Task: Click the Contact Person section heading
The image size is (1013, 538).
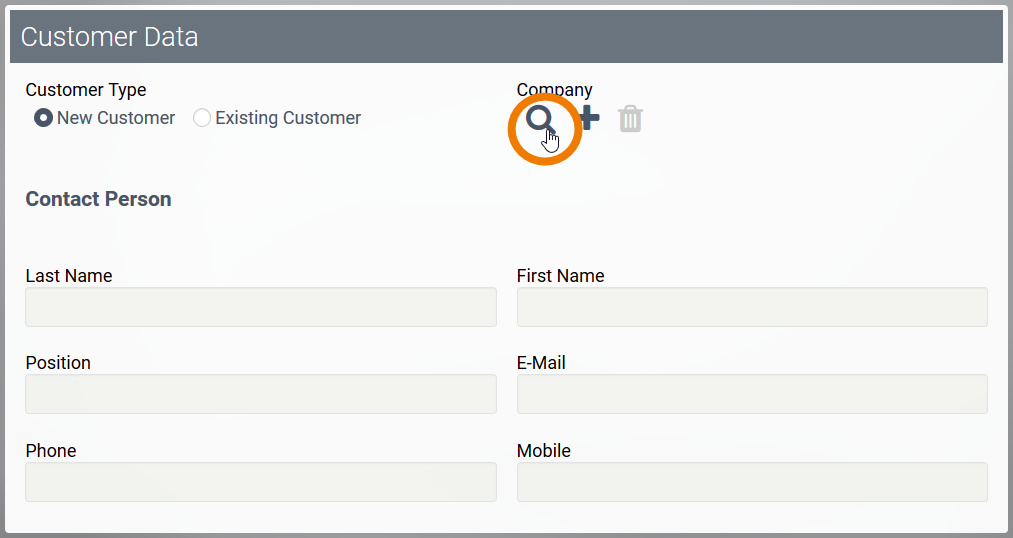Action: coord(98,199)
